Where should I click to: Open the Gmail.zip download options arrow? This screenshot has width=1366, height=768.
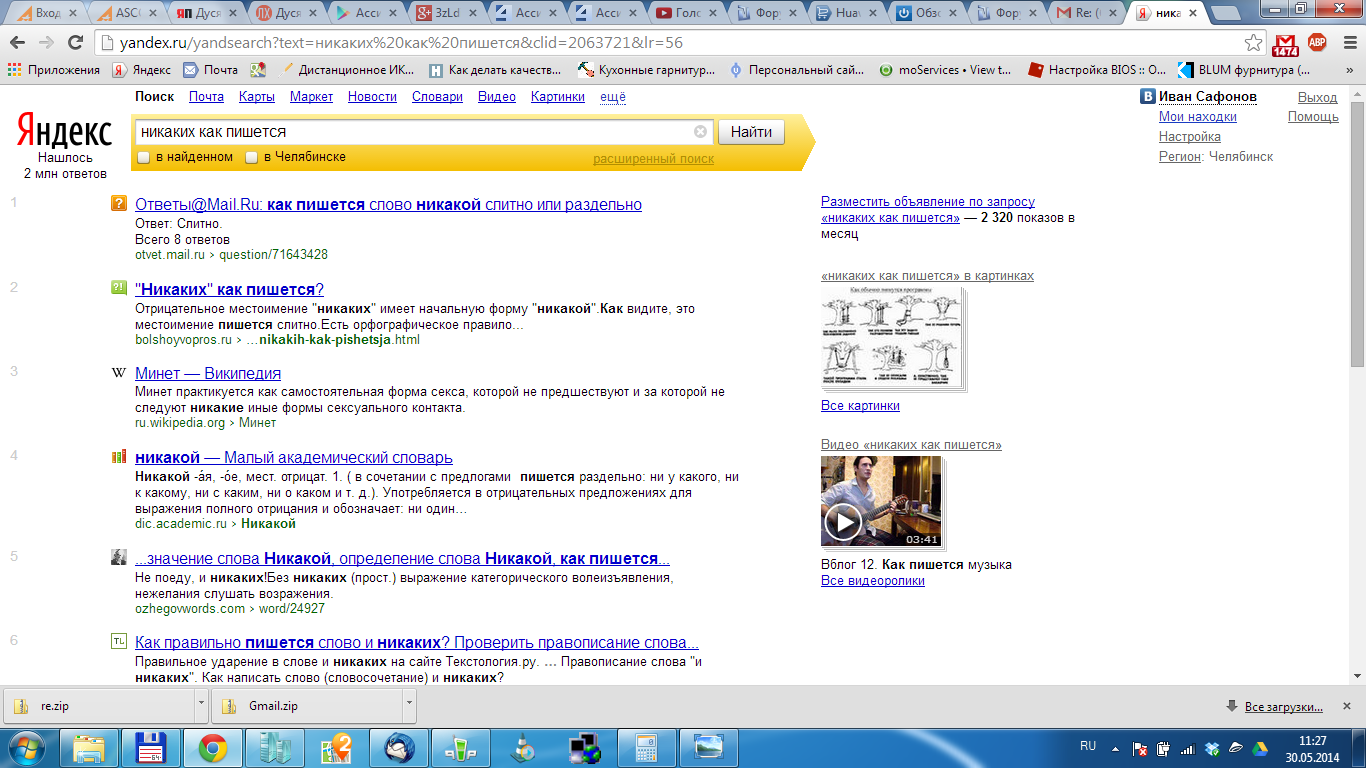tap(408, 704)
